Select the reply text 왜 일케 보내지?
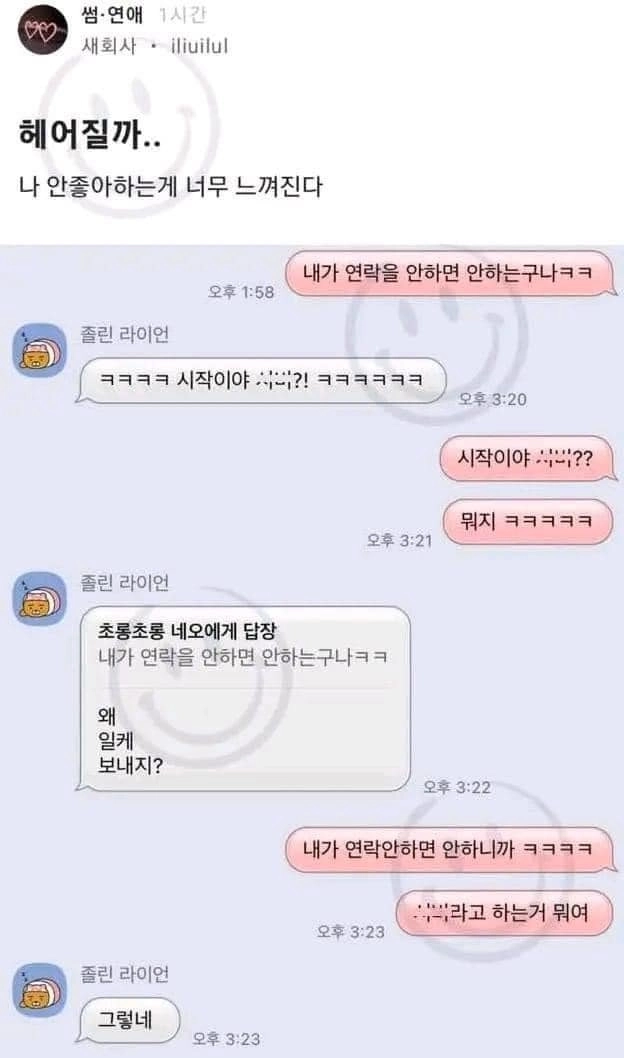Image resolution: width=624 pixels, height=1058 pixels. click(x=130, y=740)
